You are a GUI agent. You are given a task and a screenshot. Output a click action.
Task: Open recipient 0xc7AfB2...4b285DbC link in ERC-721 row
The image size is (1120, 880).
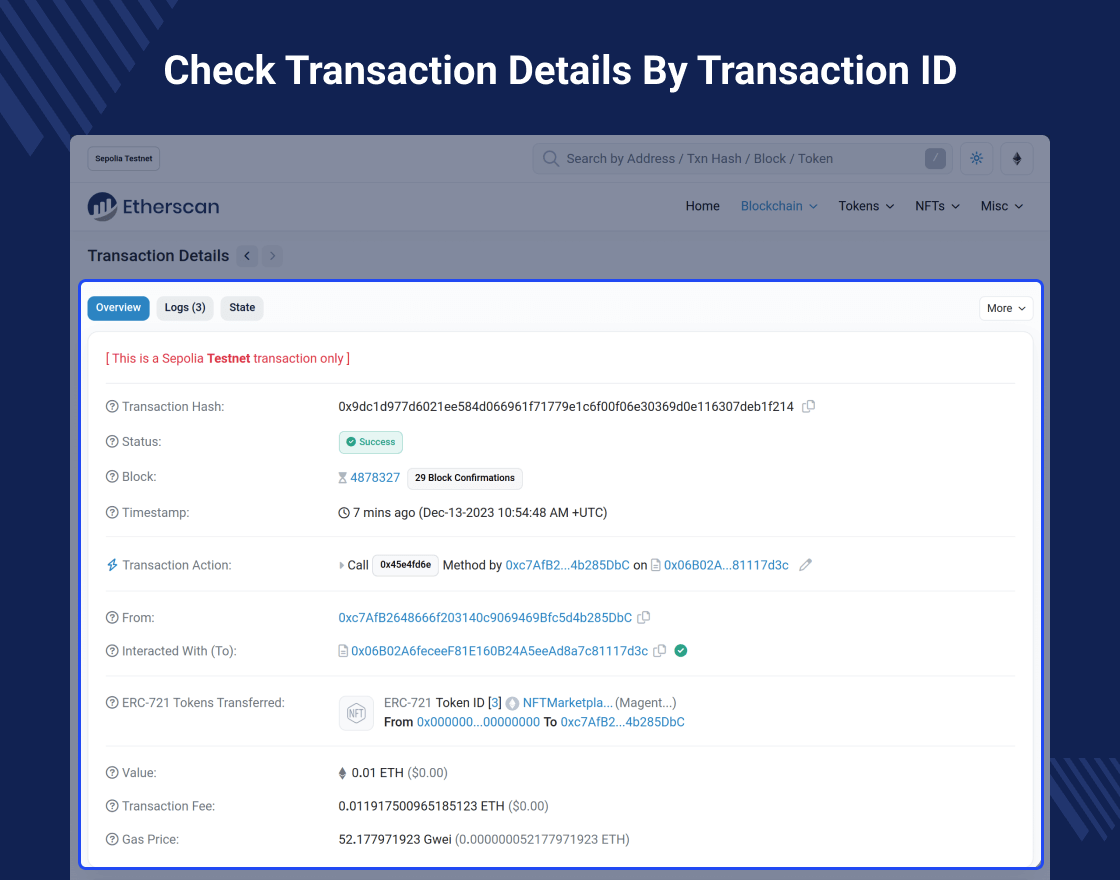coord(623,722)
